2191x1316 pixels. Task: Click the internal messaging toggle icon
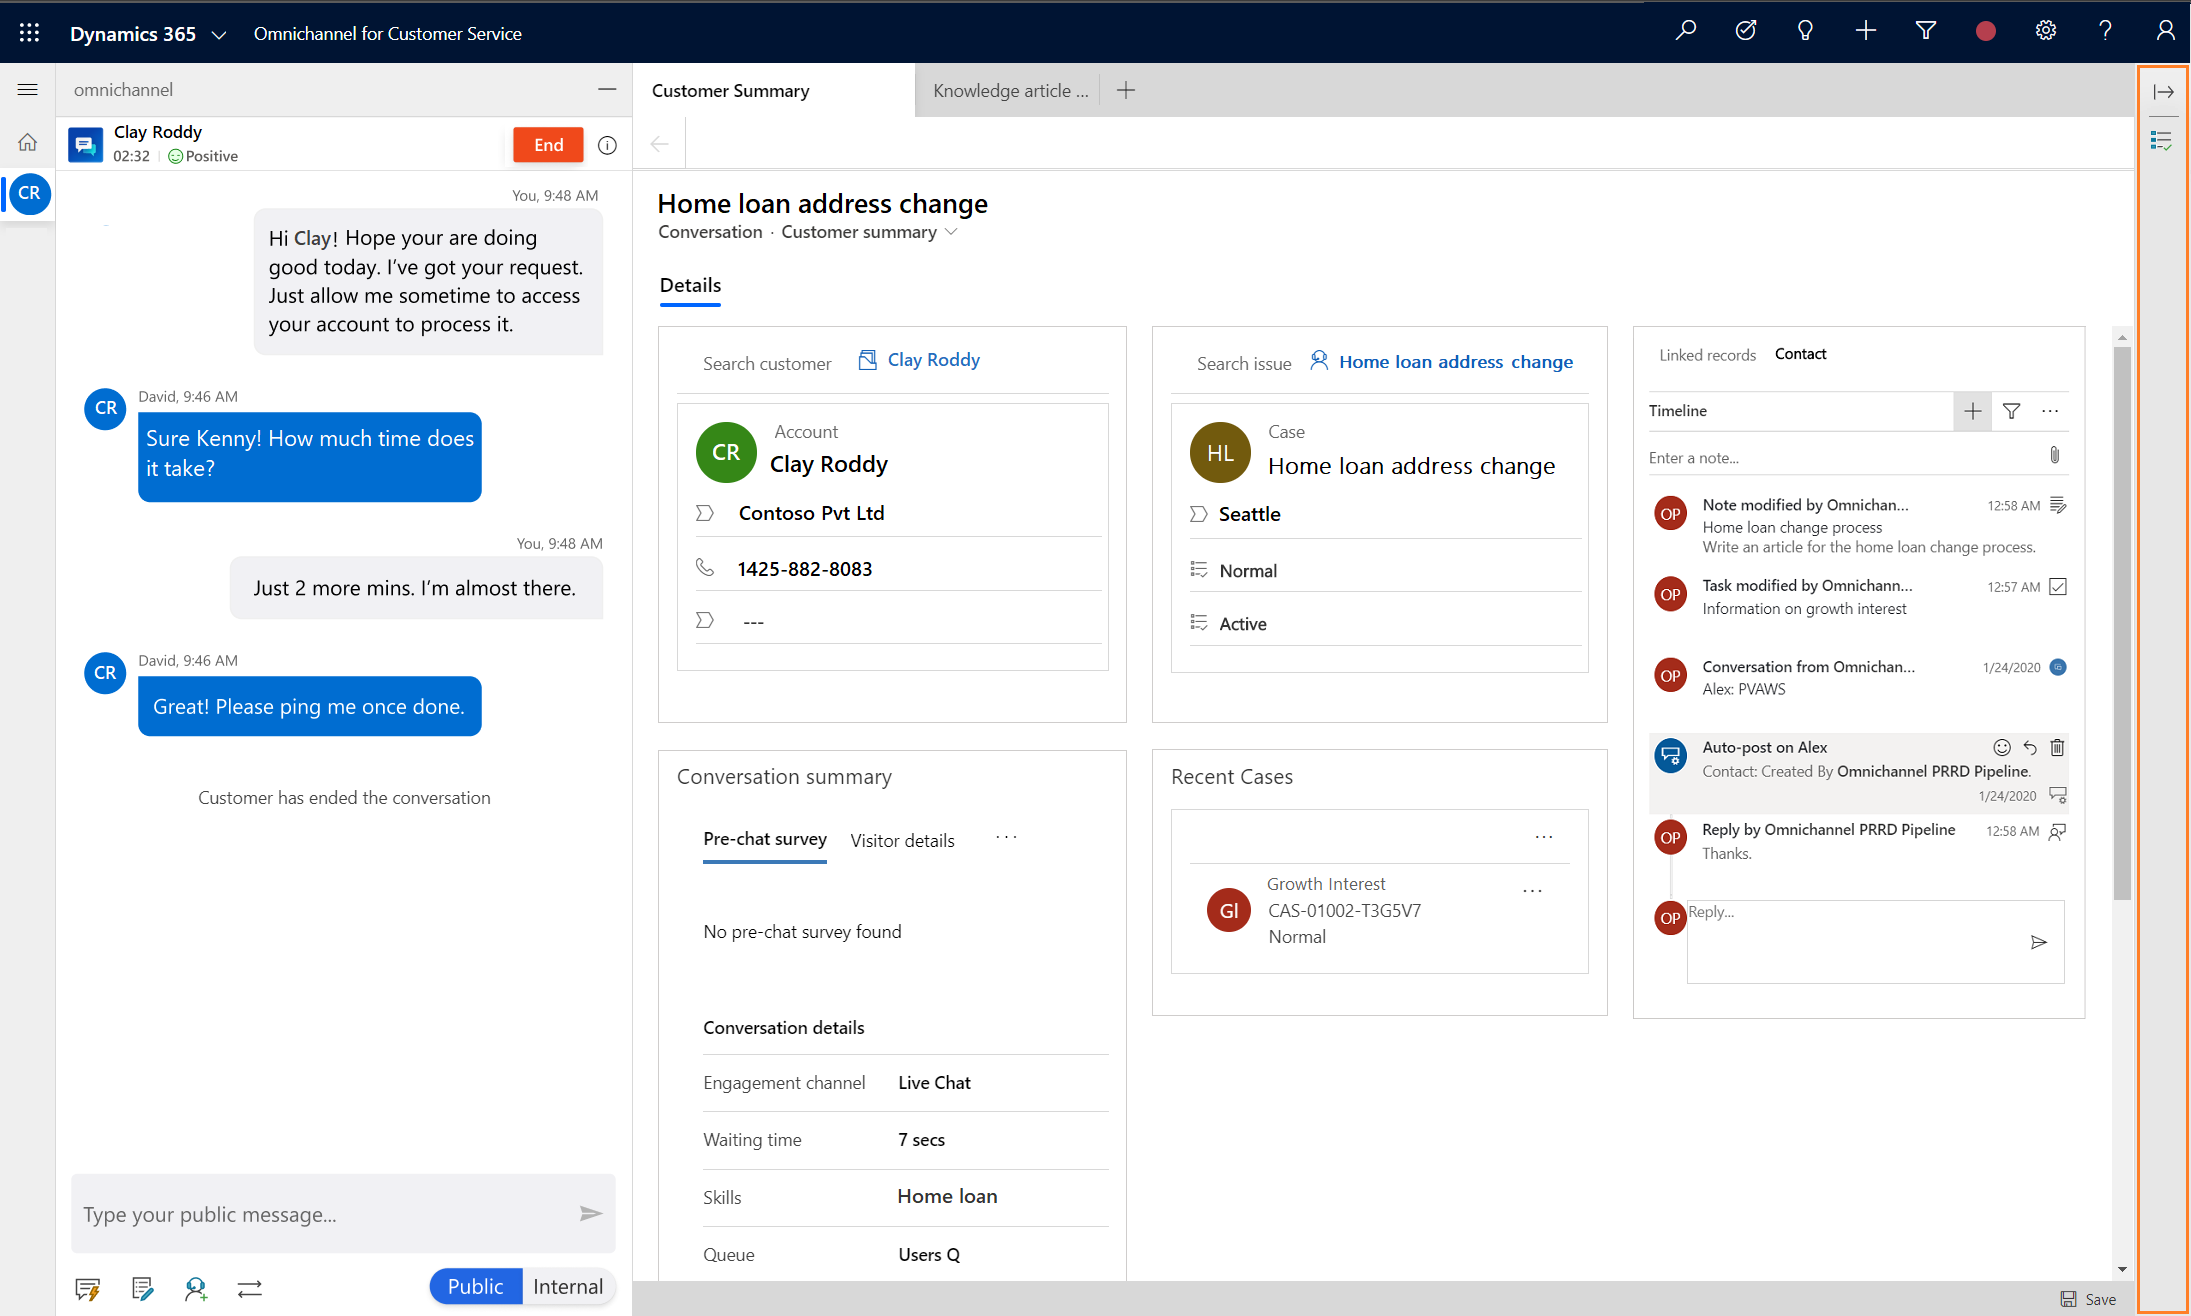[x=567, y=1288]
